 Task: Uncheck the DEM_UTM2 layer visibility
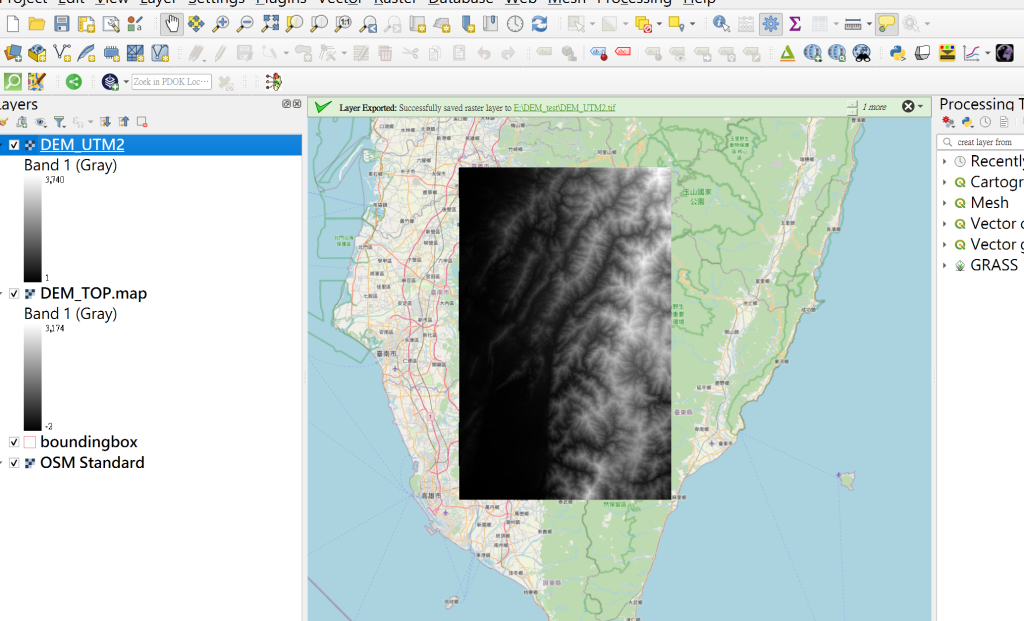tap(14, 145)
